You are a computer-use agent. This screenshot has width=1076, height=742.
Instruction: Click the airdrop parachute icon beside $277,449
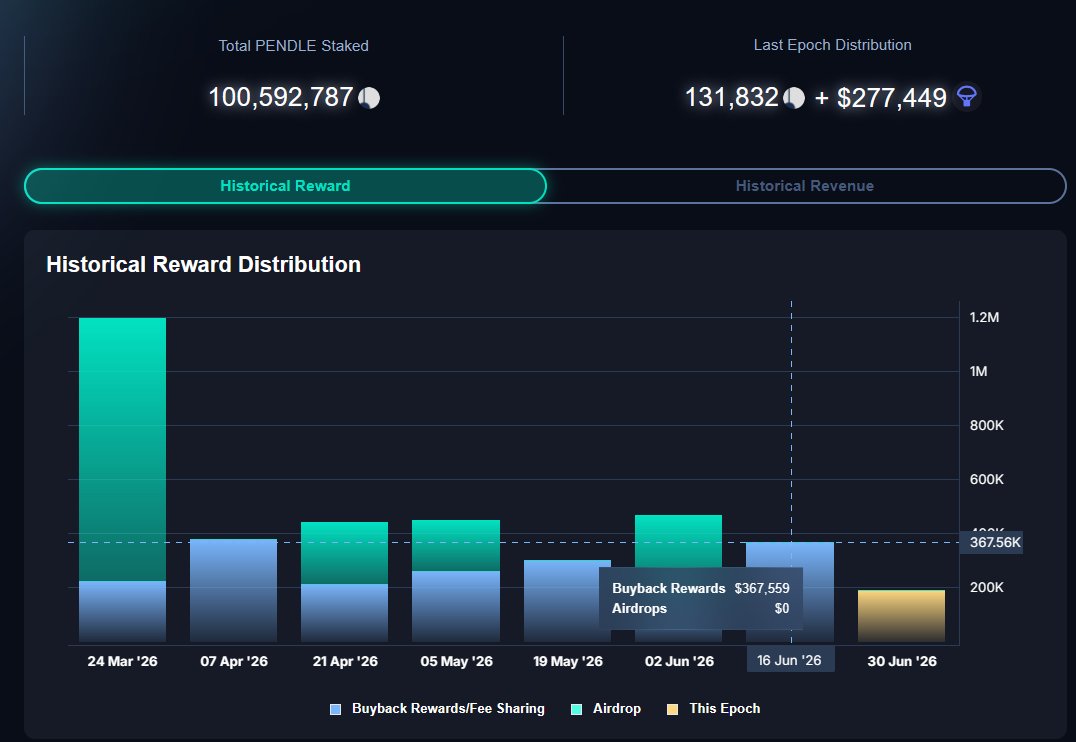(967, 97)
